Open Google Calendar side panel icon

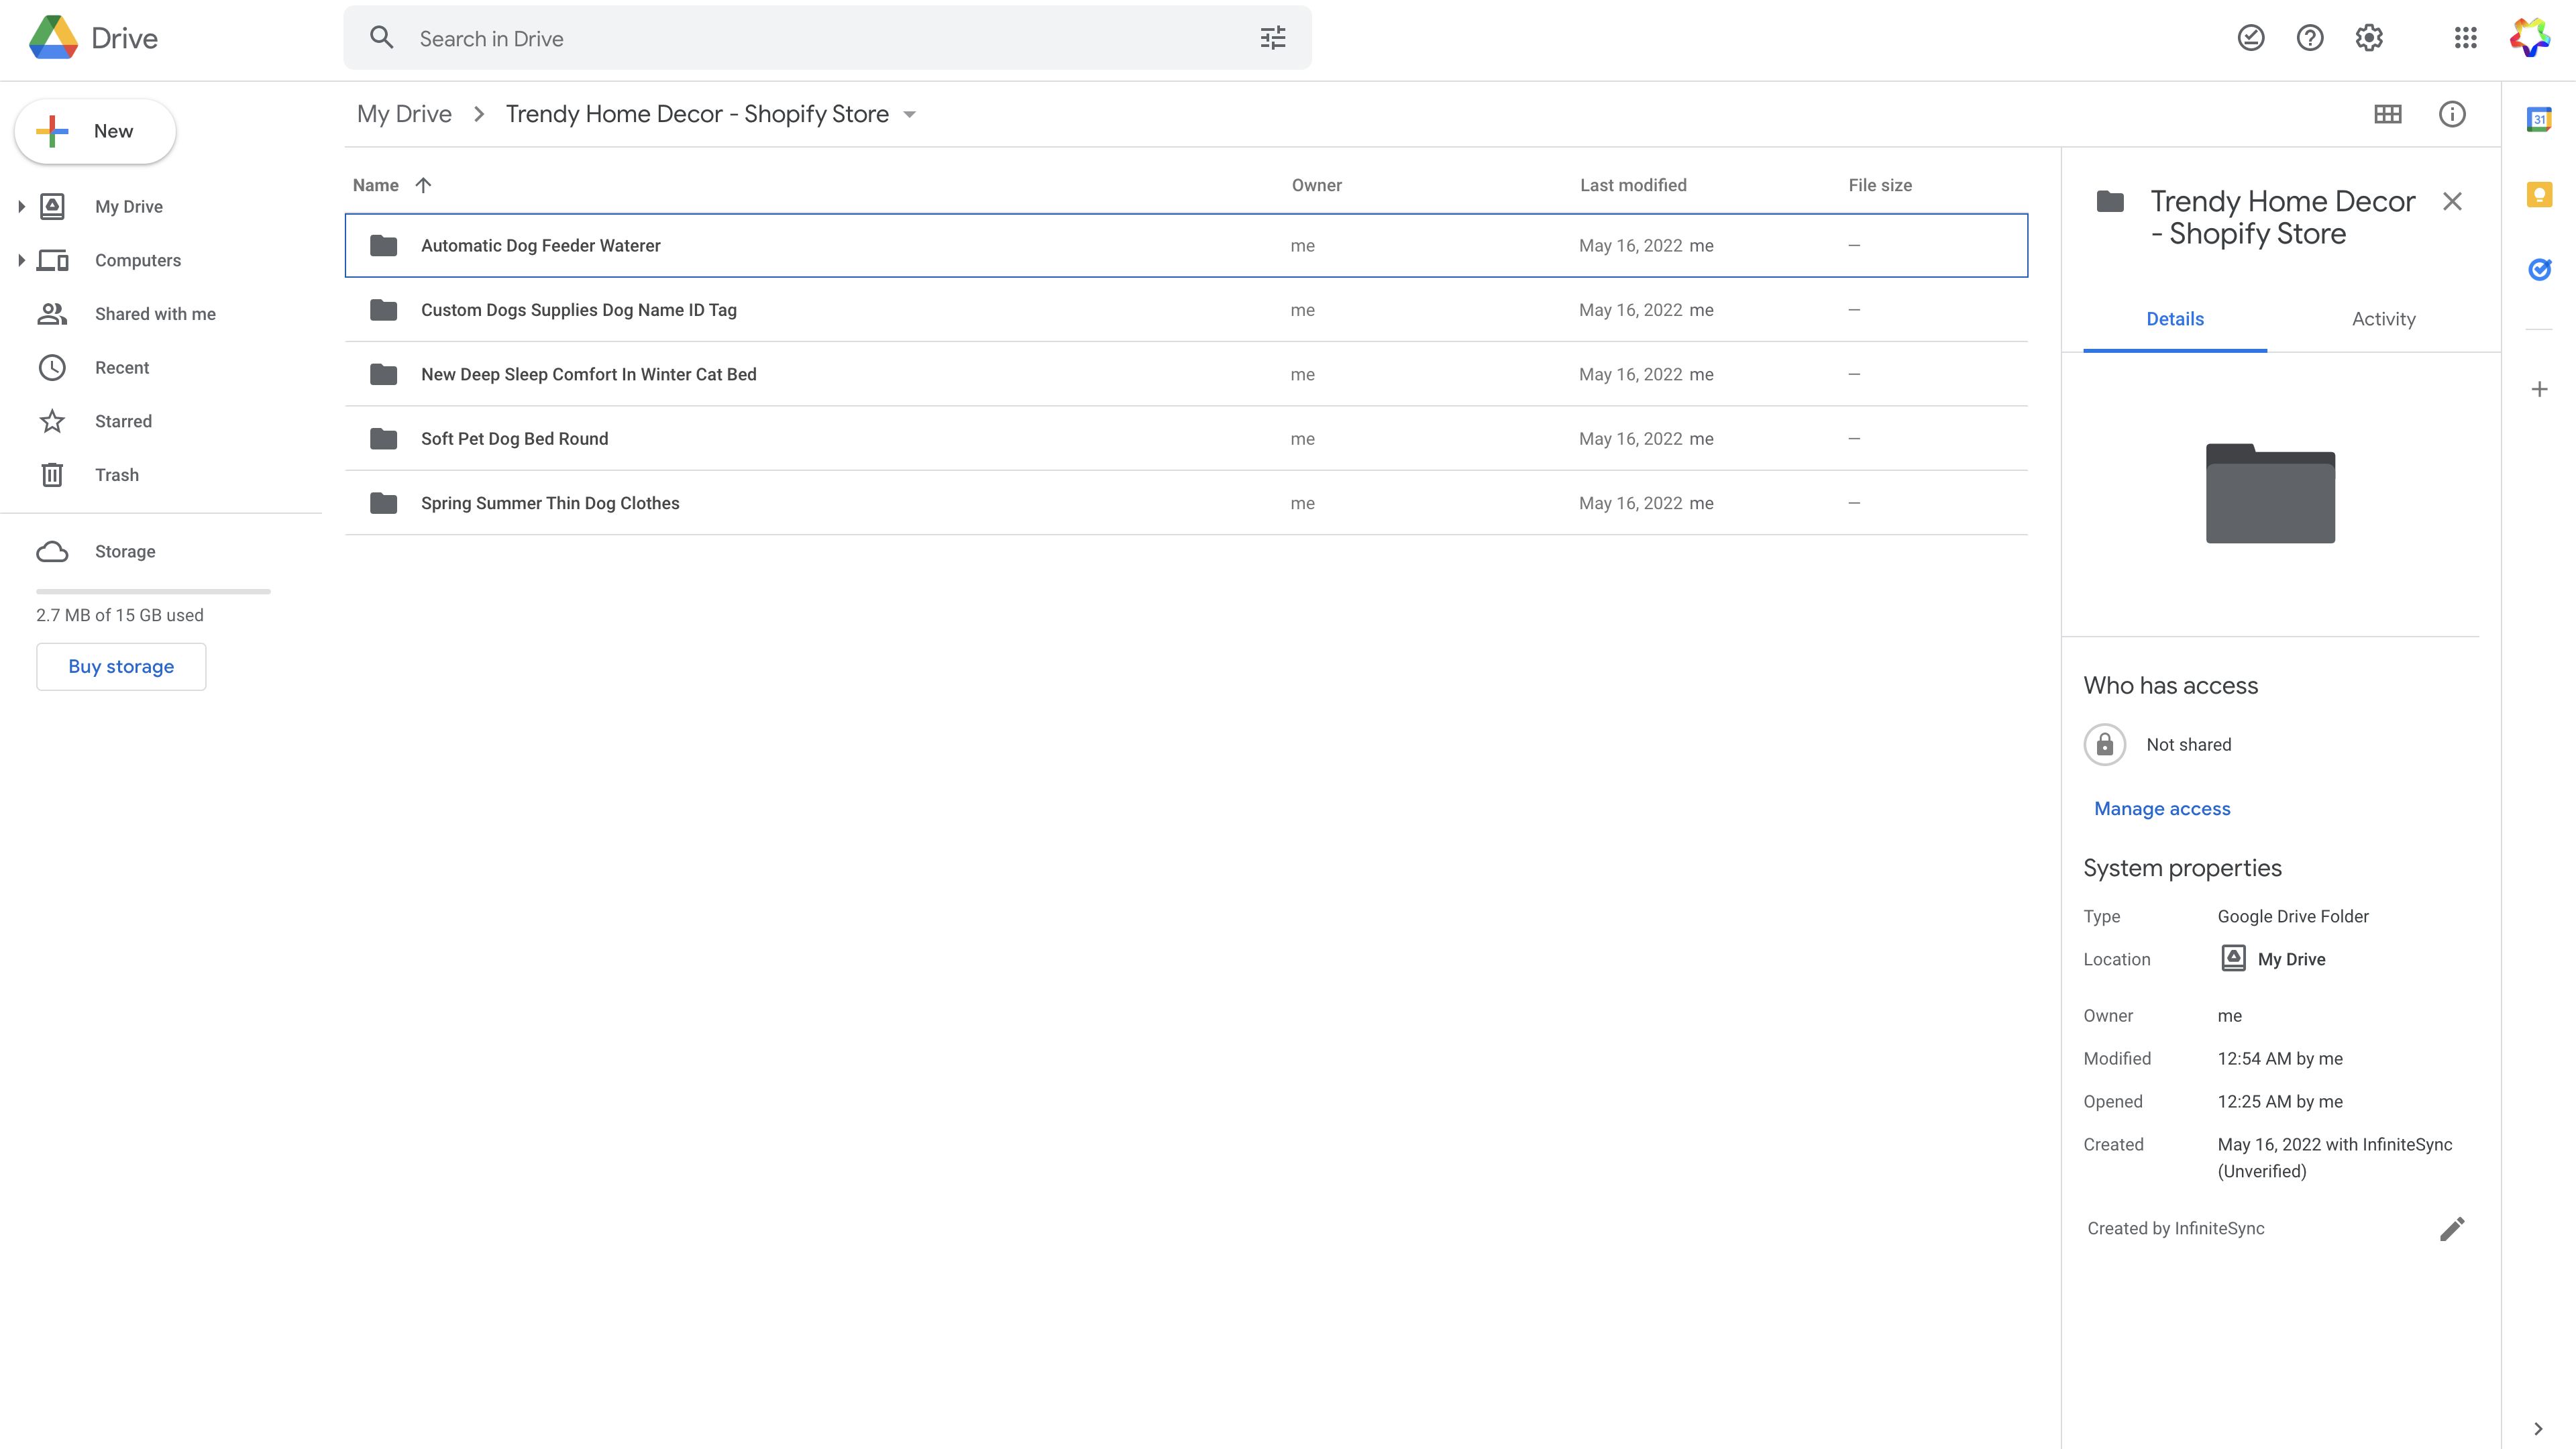click(x=2538, y=120)
